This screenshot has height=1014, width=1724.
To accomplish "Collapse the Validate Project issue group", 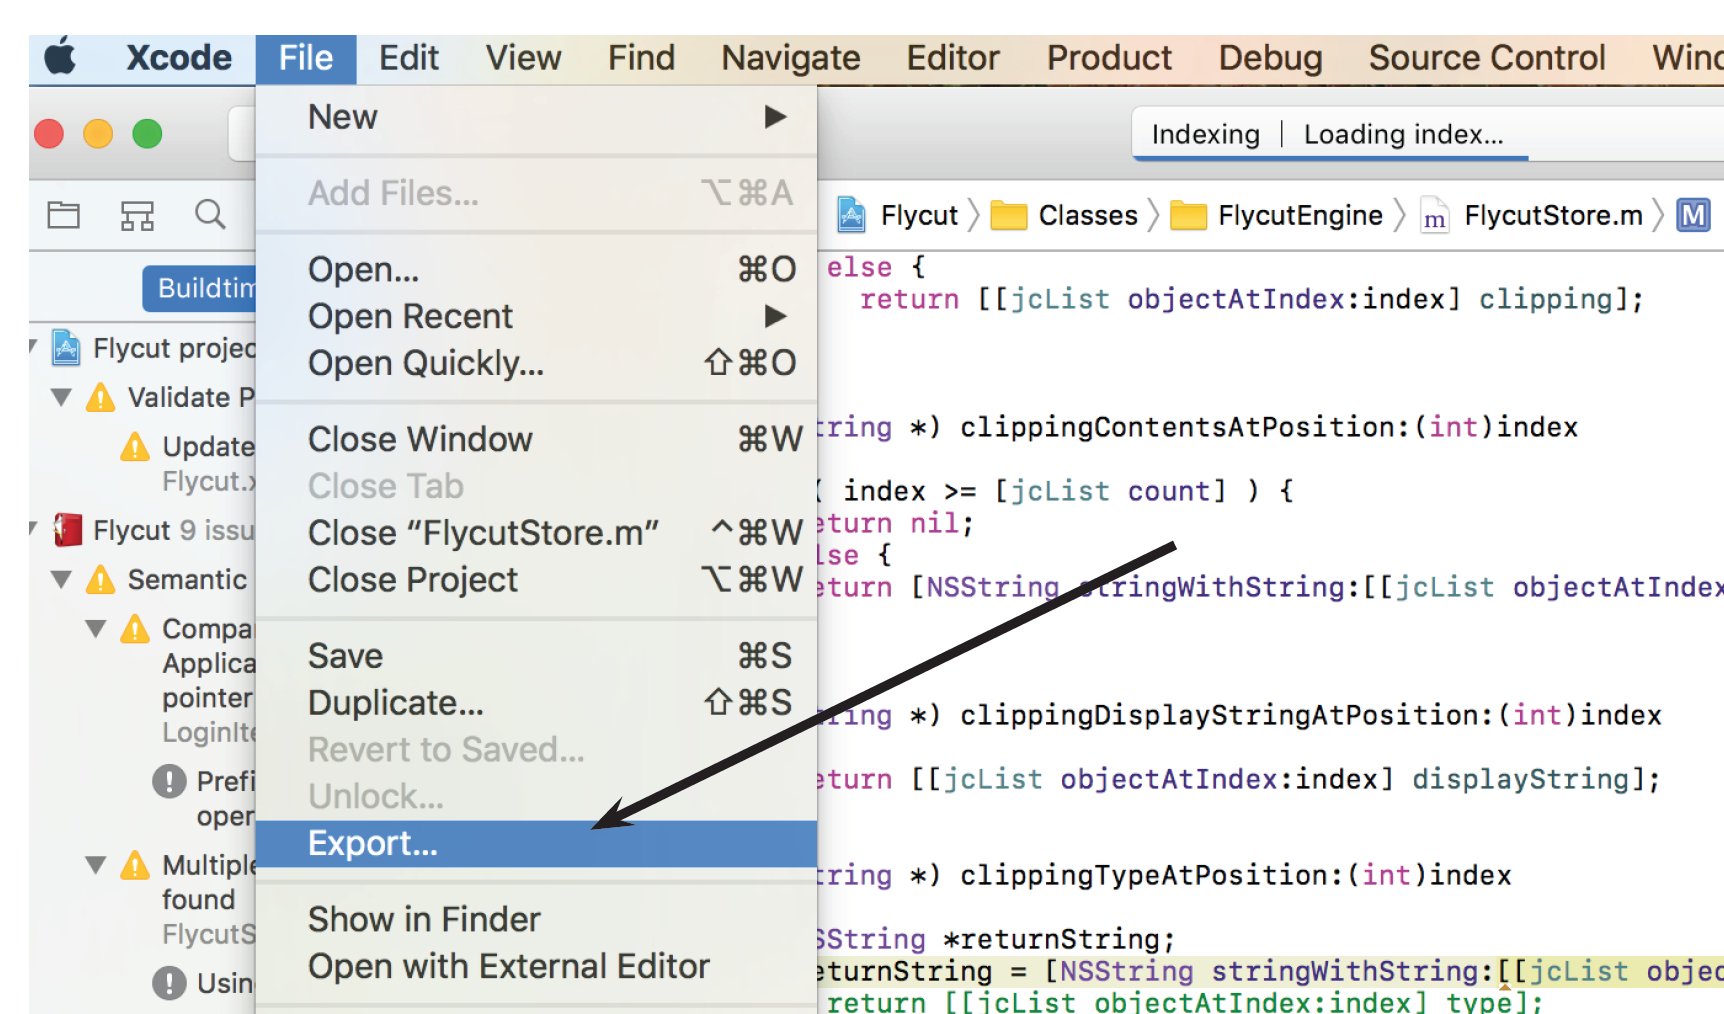I will click(61, 398).
